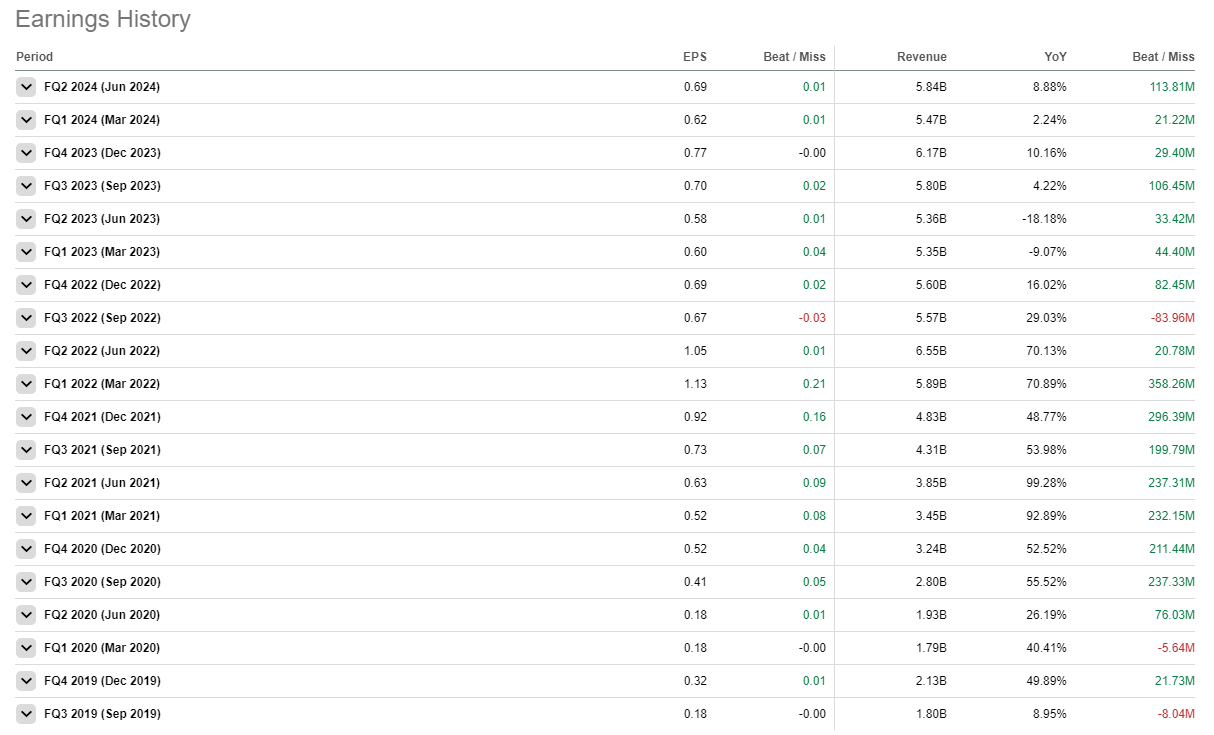Image resolution: width=1214 pixels, height=735 pixels.
Task: Click chevron beside FQ3 2019 (Sep 2019)
Action: tap(27, 714)
